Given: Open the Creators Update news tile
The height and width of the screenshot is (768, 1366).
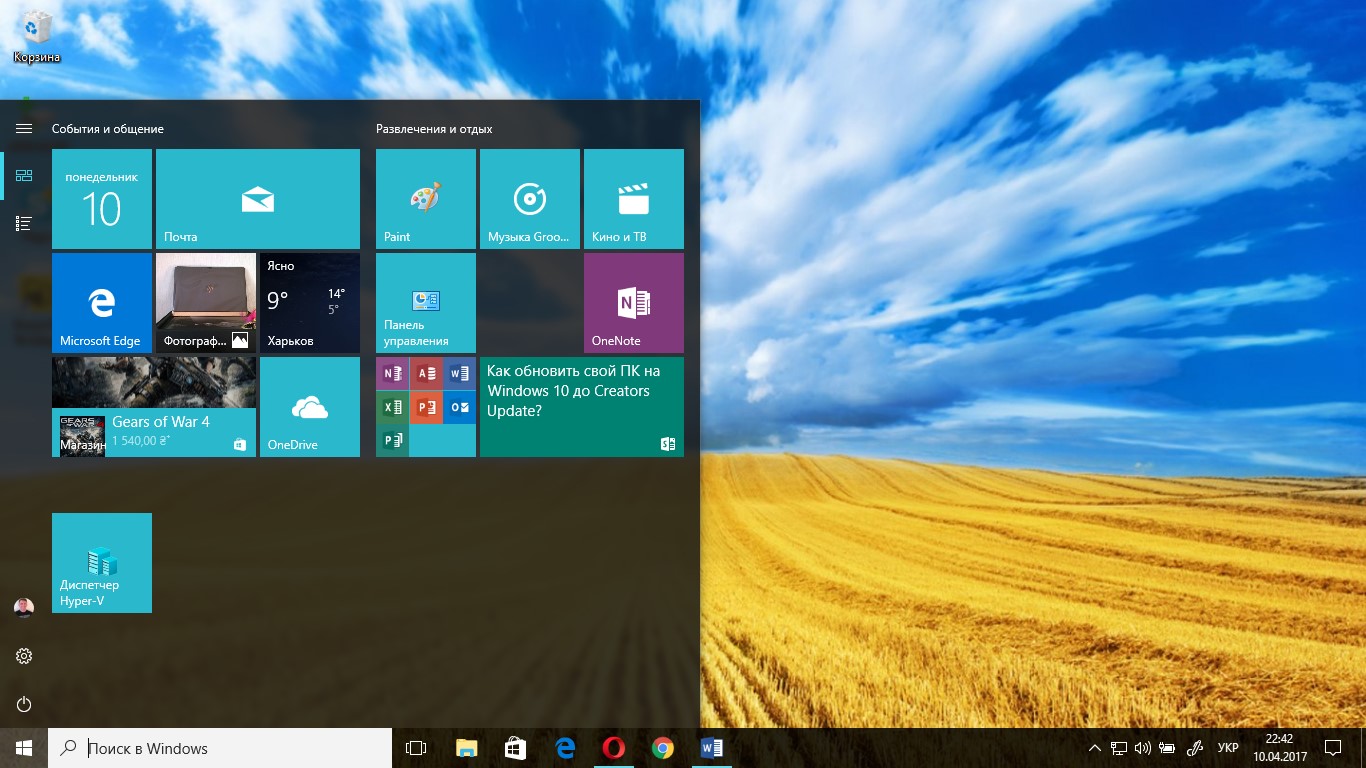Looking at the screenshot, I should coord(582,407).
